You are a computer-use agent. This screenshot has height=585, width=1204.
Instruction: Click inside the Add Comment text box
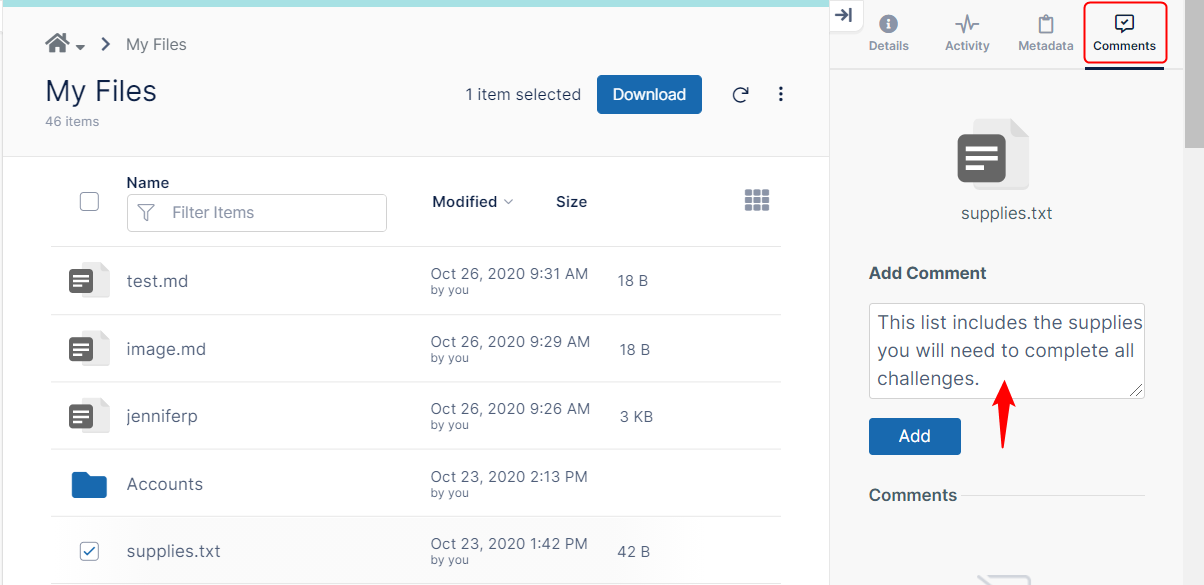click(1006, 350)
